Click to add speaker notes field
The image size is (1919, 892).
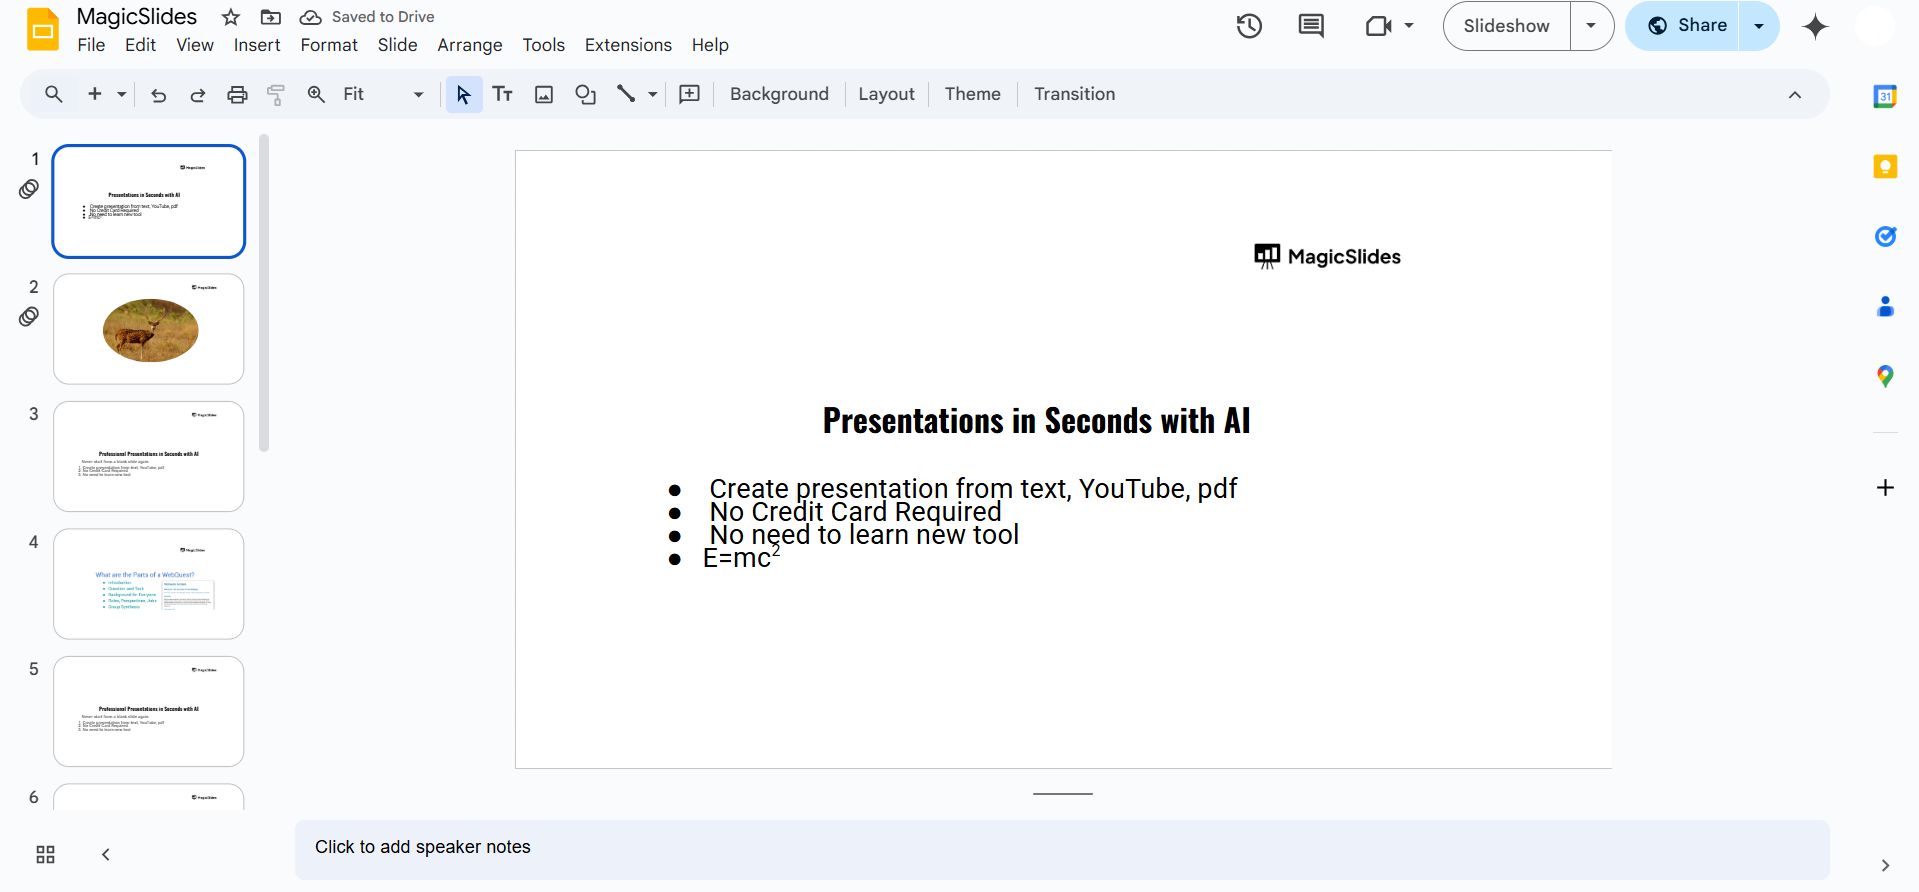1062,849
